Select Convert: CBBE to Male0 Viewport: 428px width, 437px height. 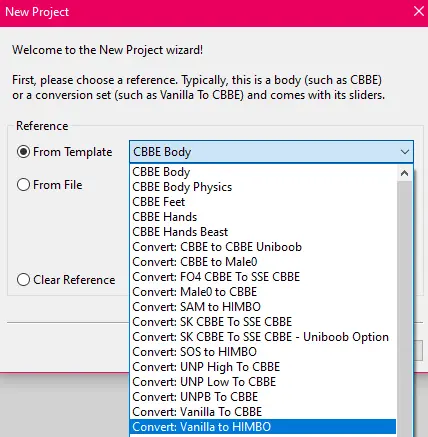click(x=263, y=262)
